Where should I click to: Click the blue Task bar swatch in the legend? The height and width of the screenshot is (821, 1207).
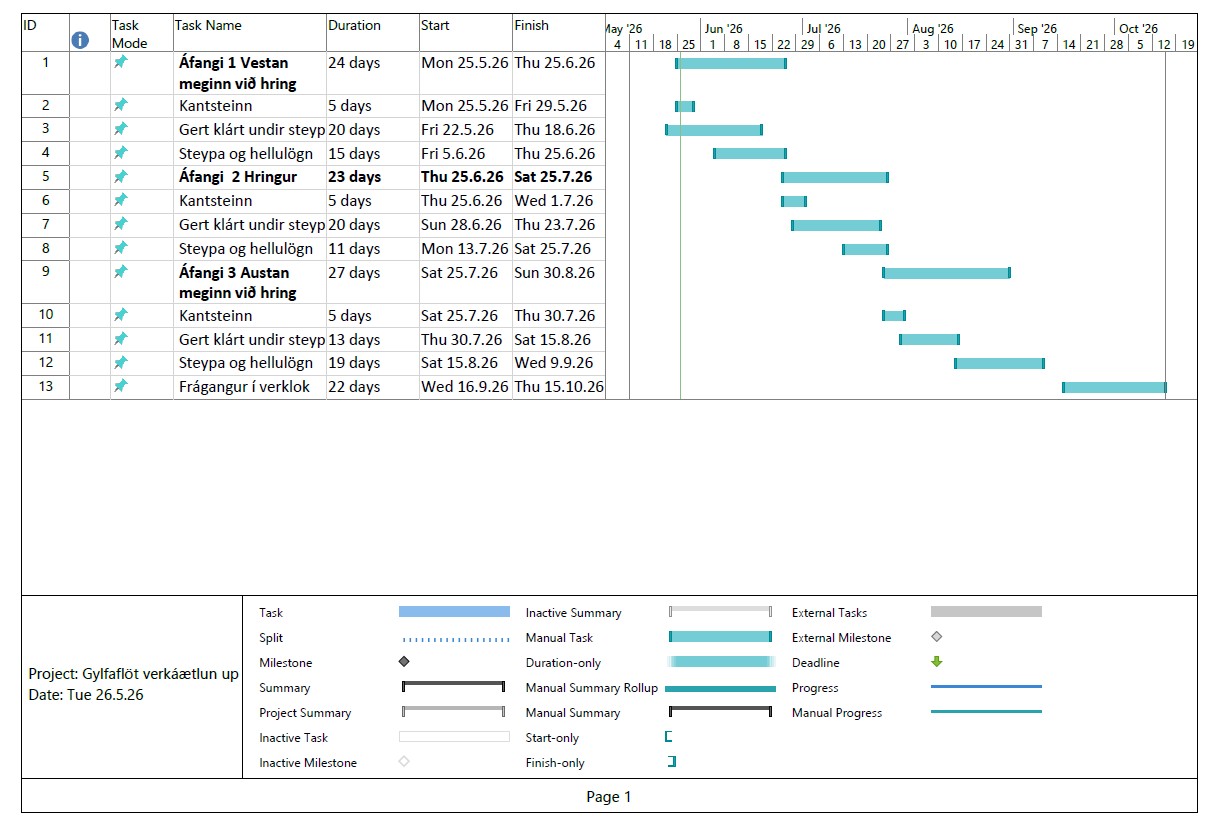[x=454, y=612]
